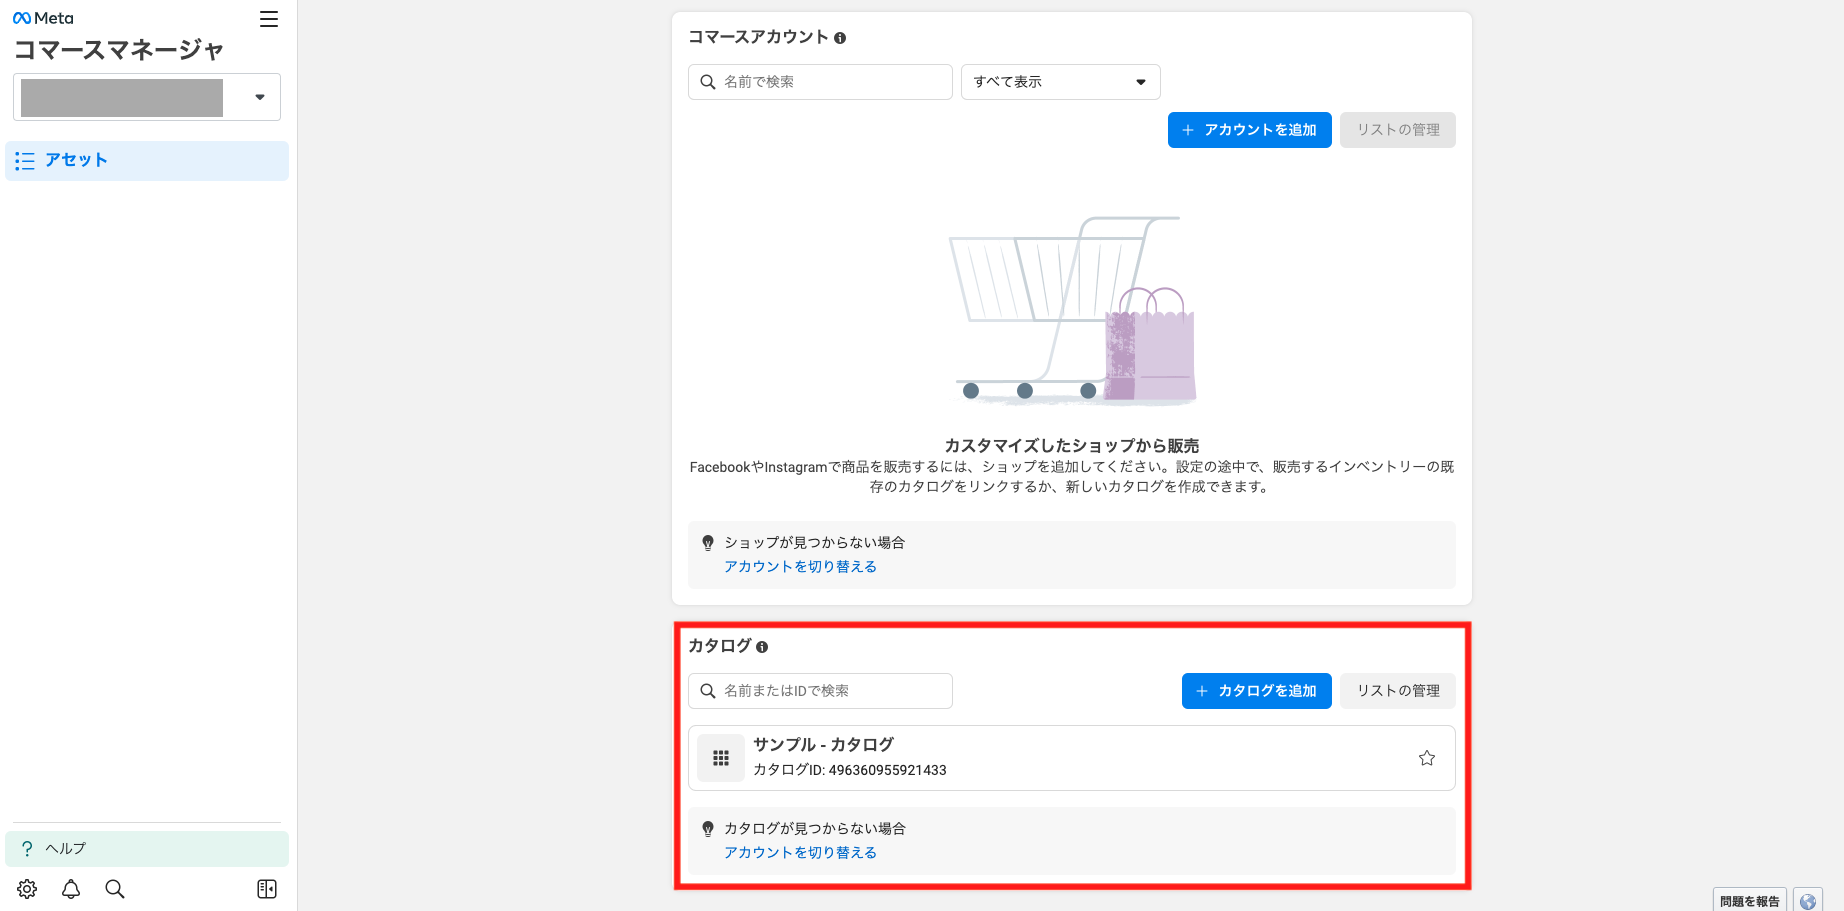Screen dimensions: 1844x911
Task: Open the サンプル - カタログ row
Action: (1071, 758)
